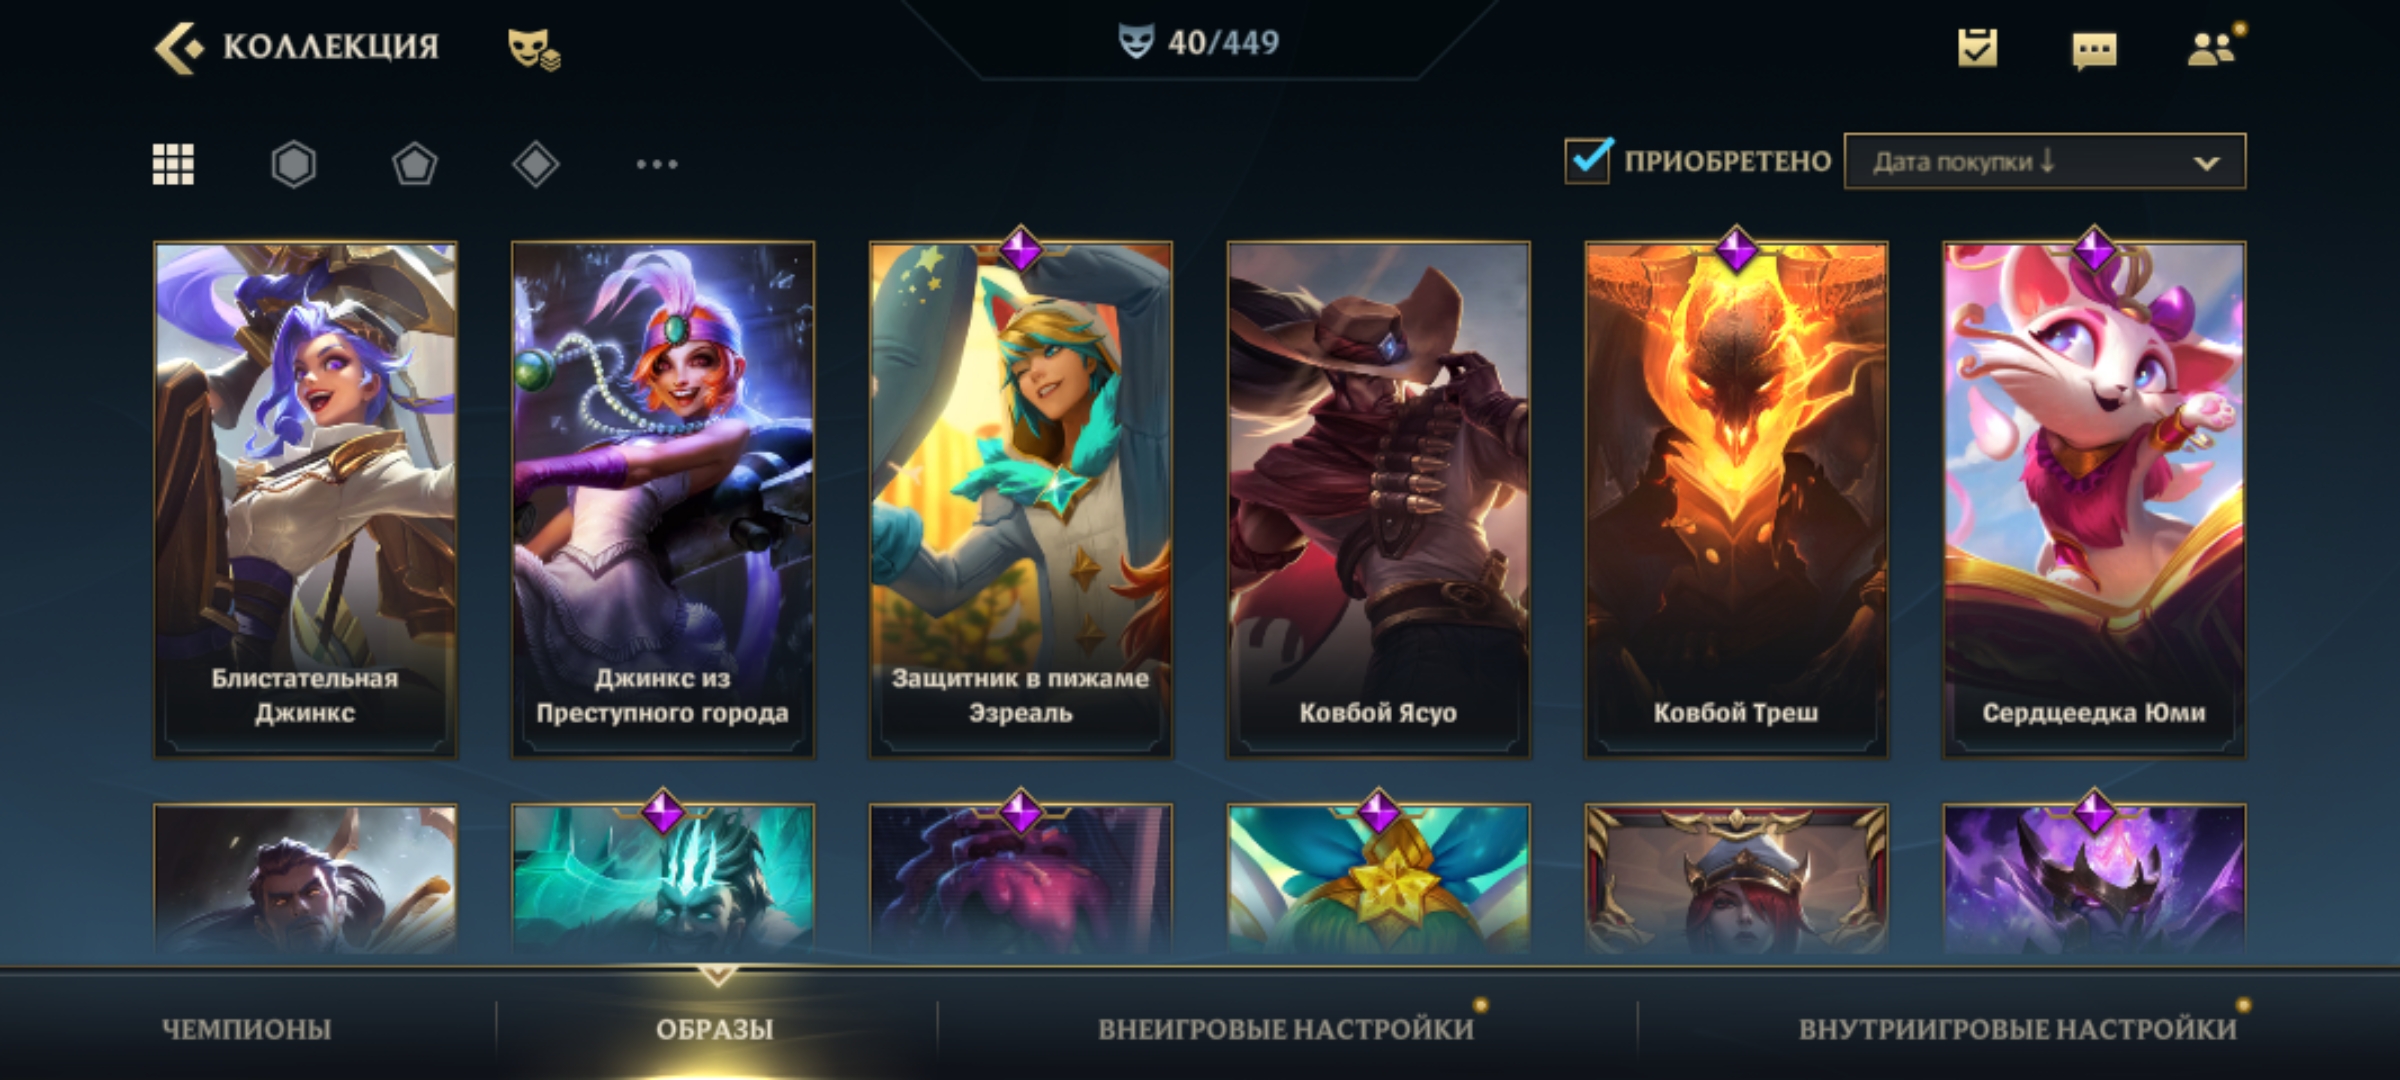2400x1080 pixels.
Task: Click the dropdown chevron arrow beside Дата покупки
Action: (2207, 163)
